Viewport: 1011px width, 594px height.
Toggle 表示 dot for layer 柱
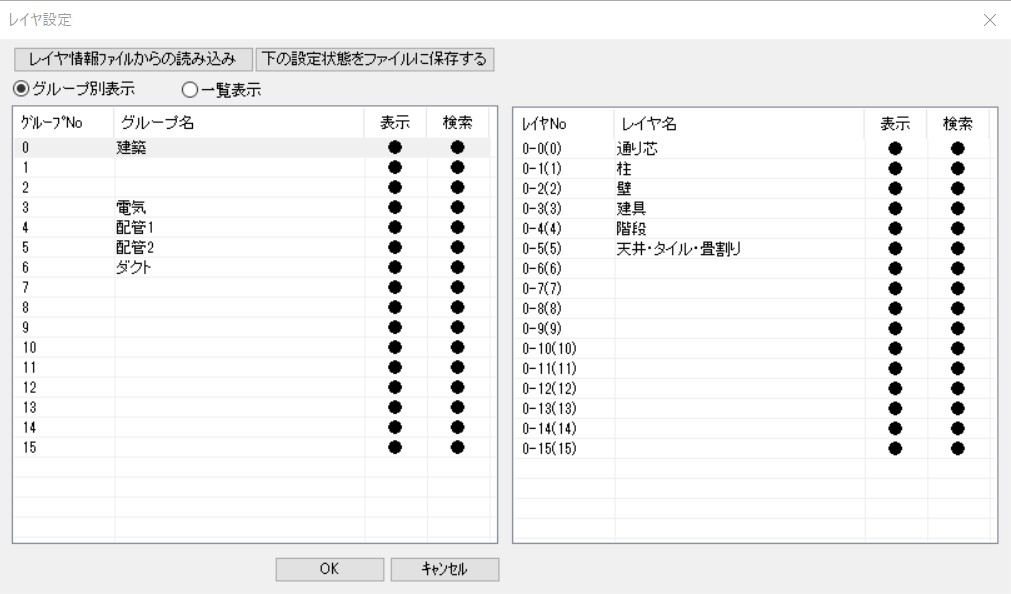(895, 168)
